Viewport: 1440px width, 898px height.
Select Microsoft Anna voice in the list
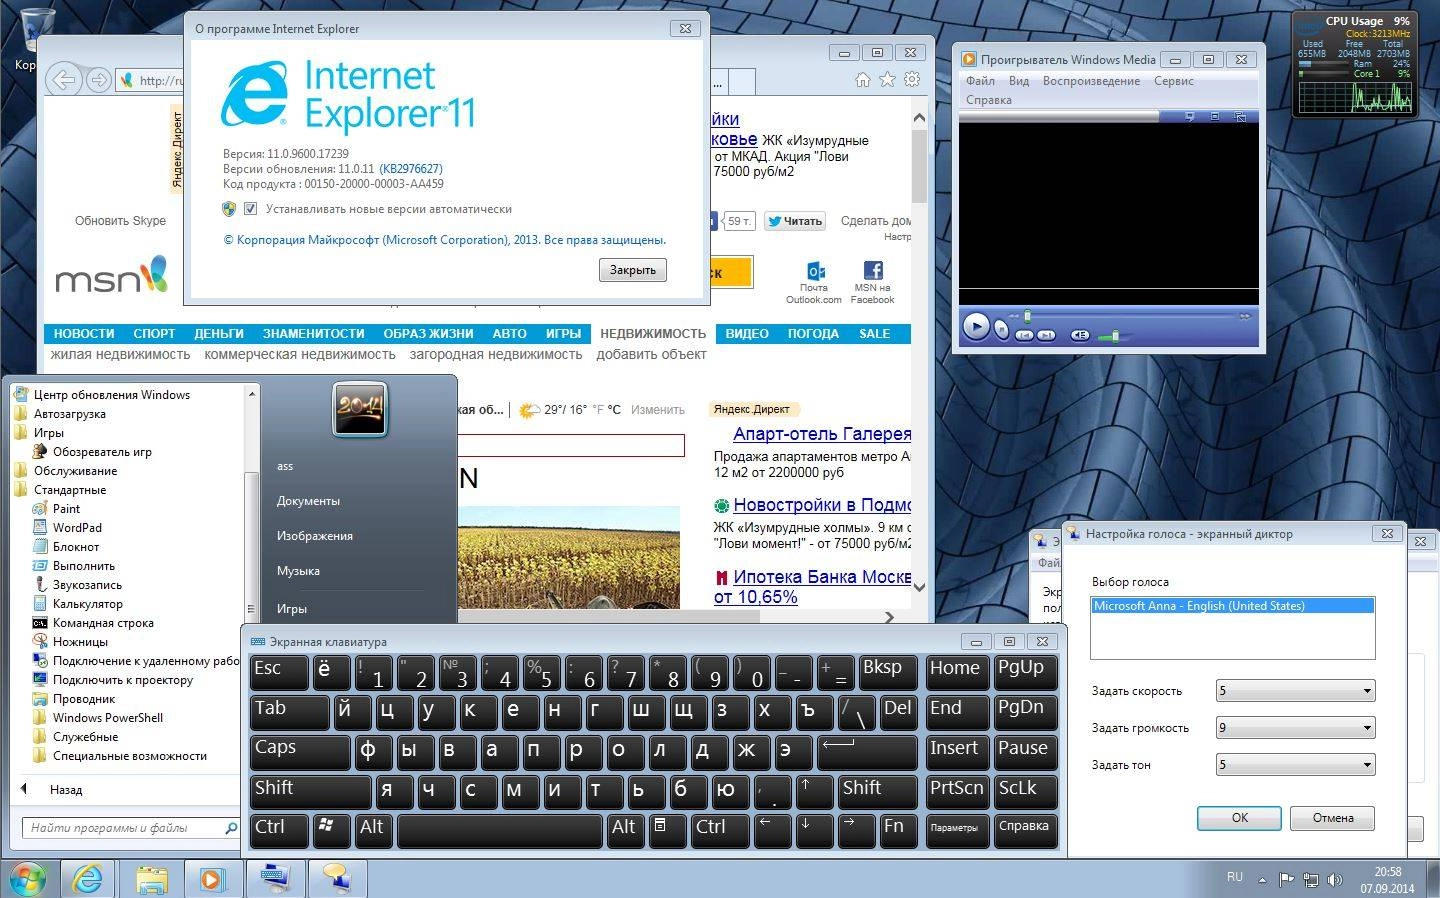tap(1232, 606)
